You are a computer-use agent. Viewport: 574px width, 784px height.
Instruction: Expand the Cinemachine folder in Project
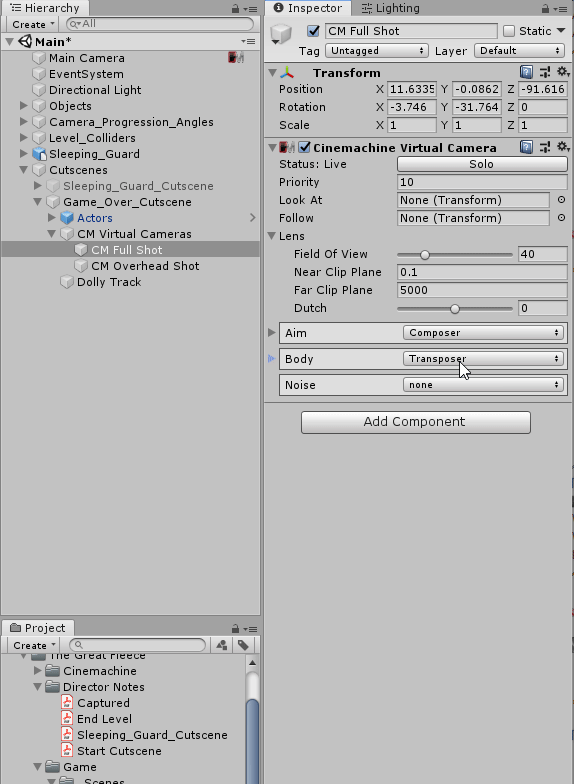(x=38, y=670)
